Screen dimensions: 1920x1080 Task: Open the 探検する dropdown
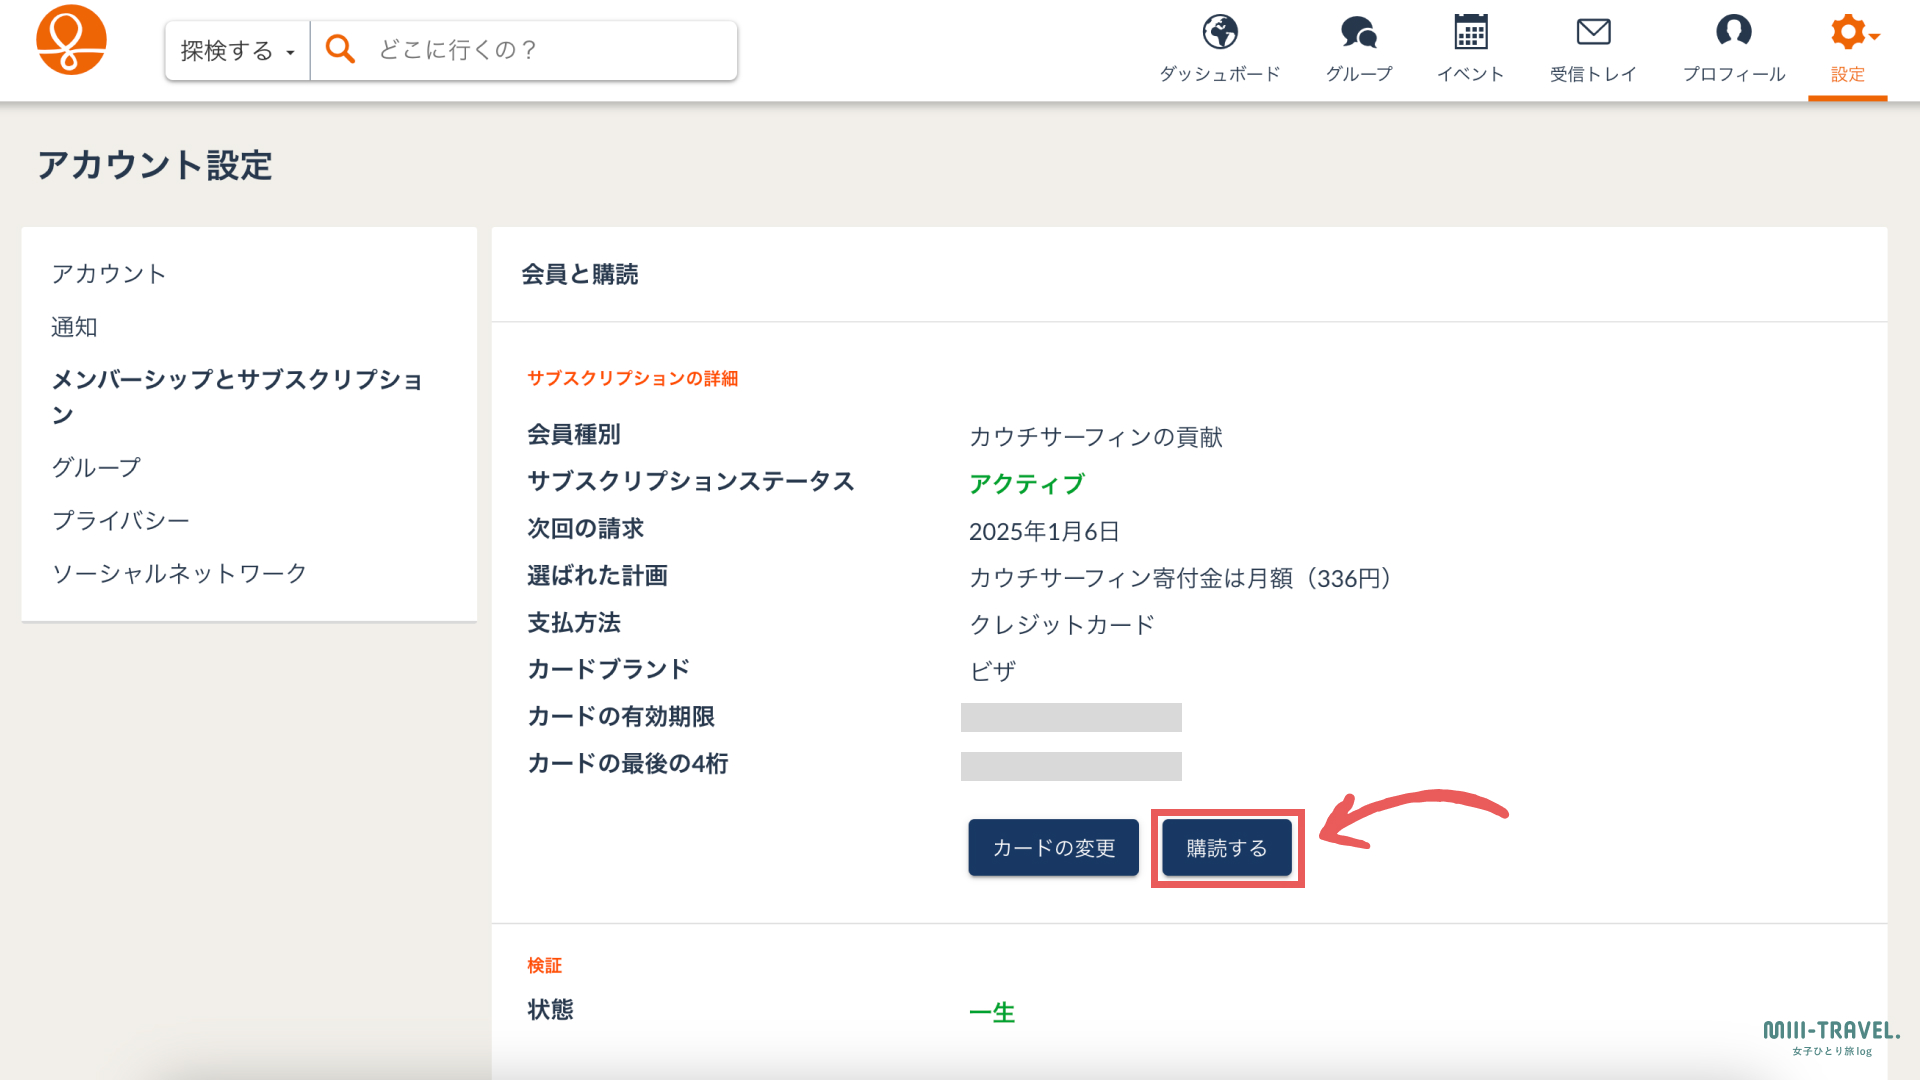click(x=238, y=50)
